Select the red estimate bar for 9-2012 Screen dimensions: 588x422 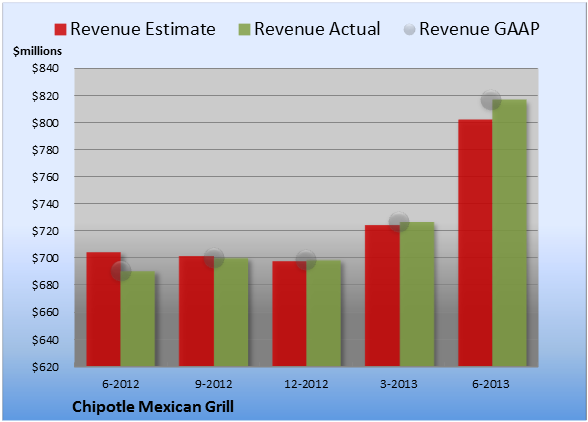196,311
